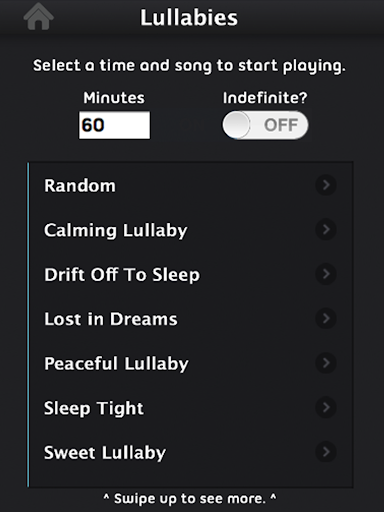Click the Swipe up to see more hint
This screenshot has height=512, width=384.
click(190, 499)
